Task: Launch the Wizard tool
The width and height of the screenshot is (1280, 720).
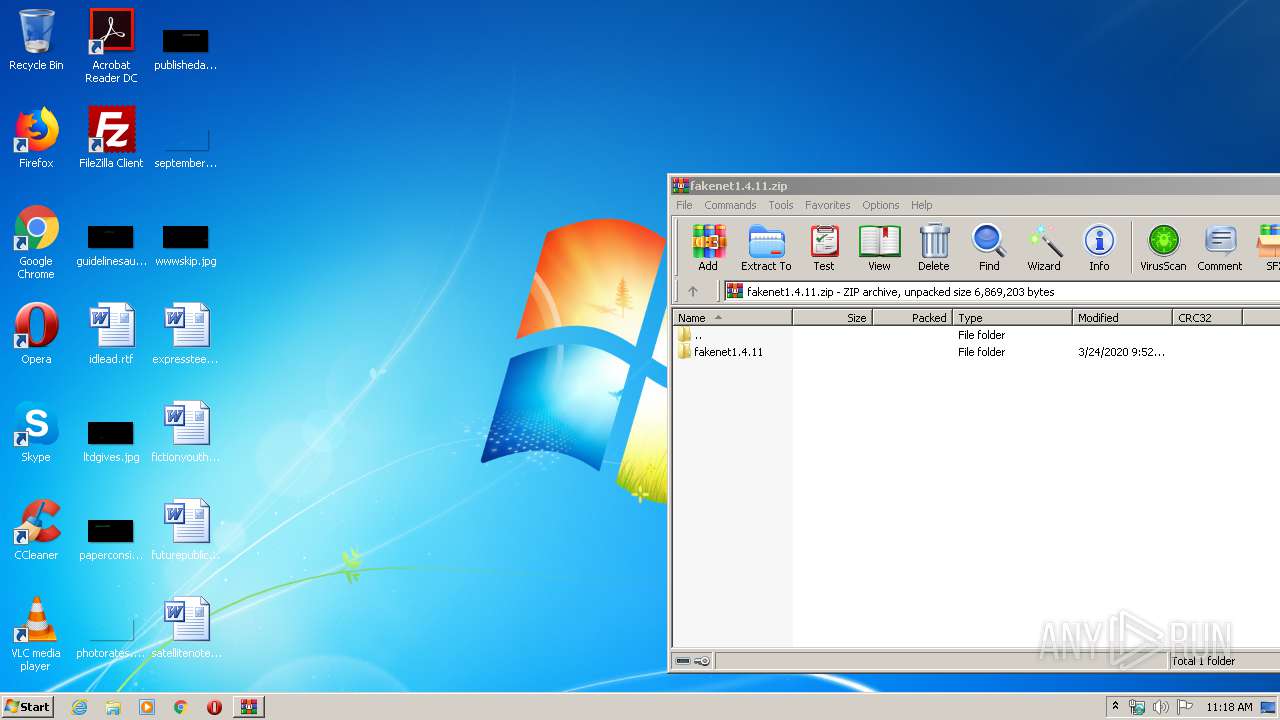Action: (x=1044, y=248)
